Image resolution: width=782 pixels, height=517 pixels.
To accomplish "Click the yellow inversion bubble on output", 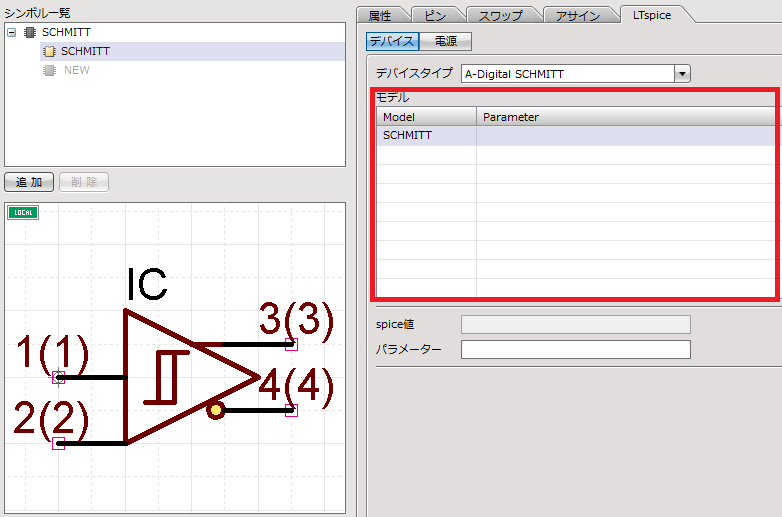I will point(214,410).
